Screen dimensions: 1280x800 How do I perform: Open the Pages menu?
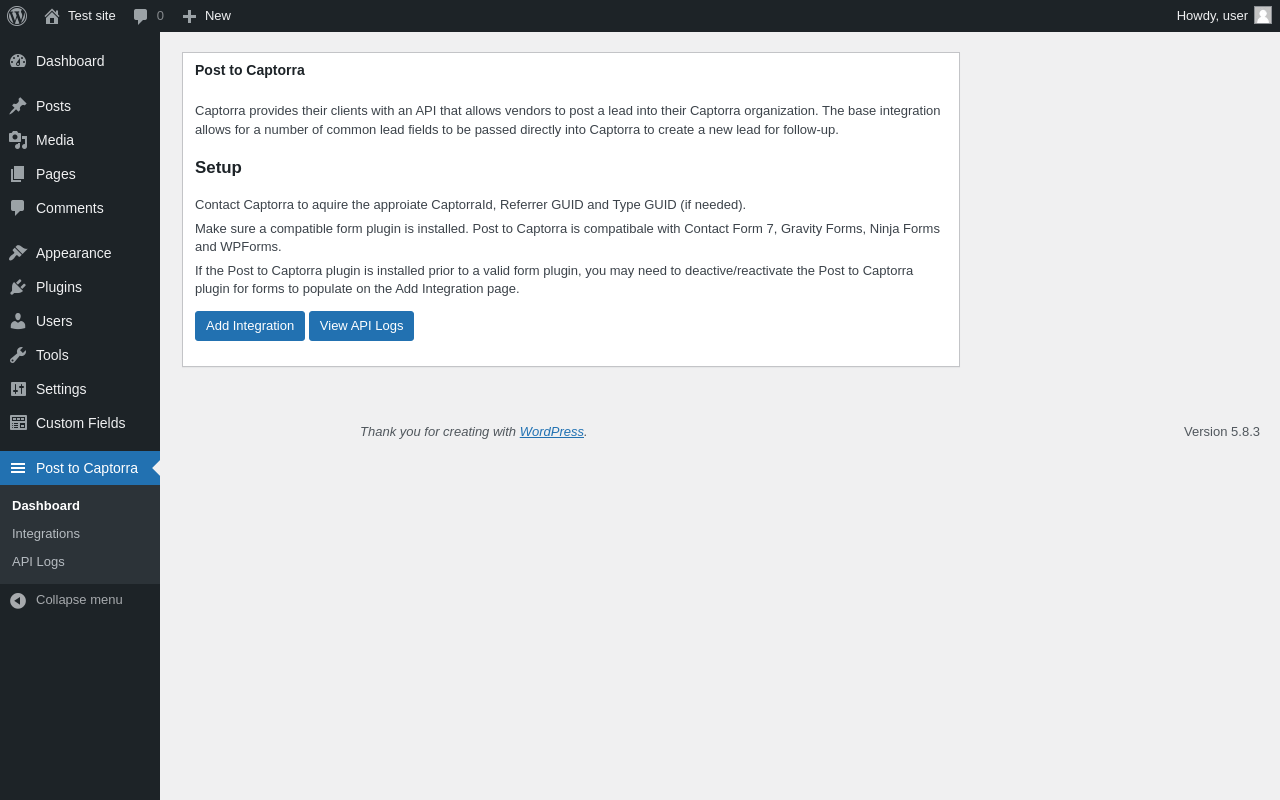pos(80,174)
